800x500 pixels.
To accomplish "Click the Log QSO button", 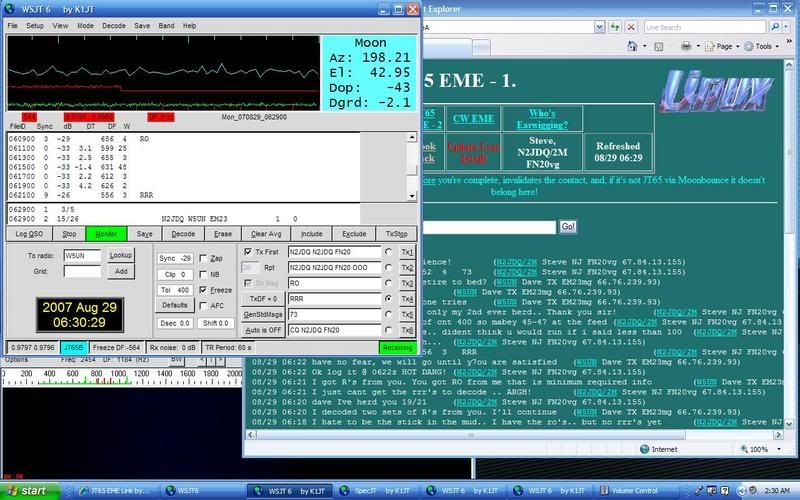I will tap(29, 234).
